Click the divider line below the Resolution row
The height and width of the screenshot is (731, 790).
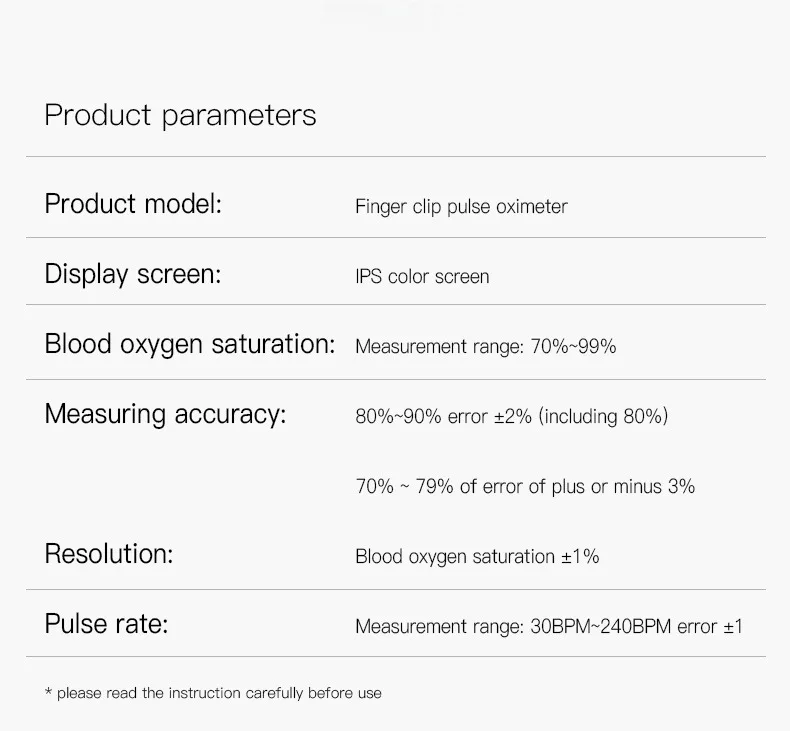[395, 589]
